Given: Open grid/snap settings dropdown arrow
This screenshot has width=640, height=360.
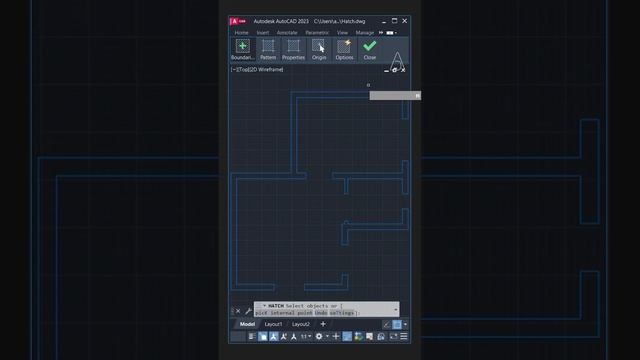Looking at the screenshot, I should point(405,324).
